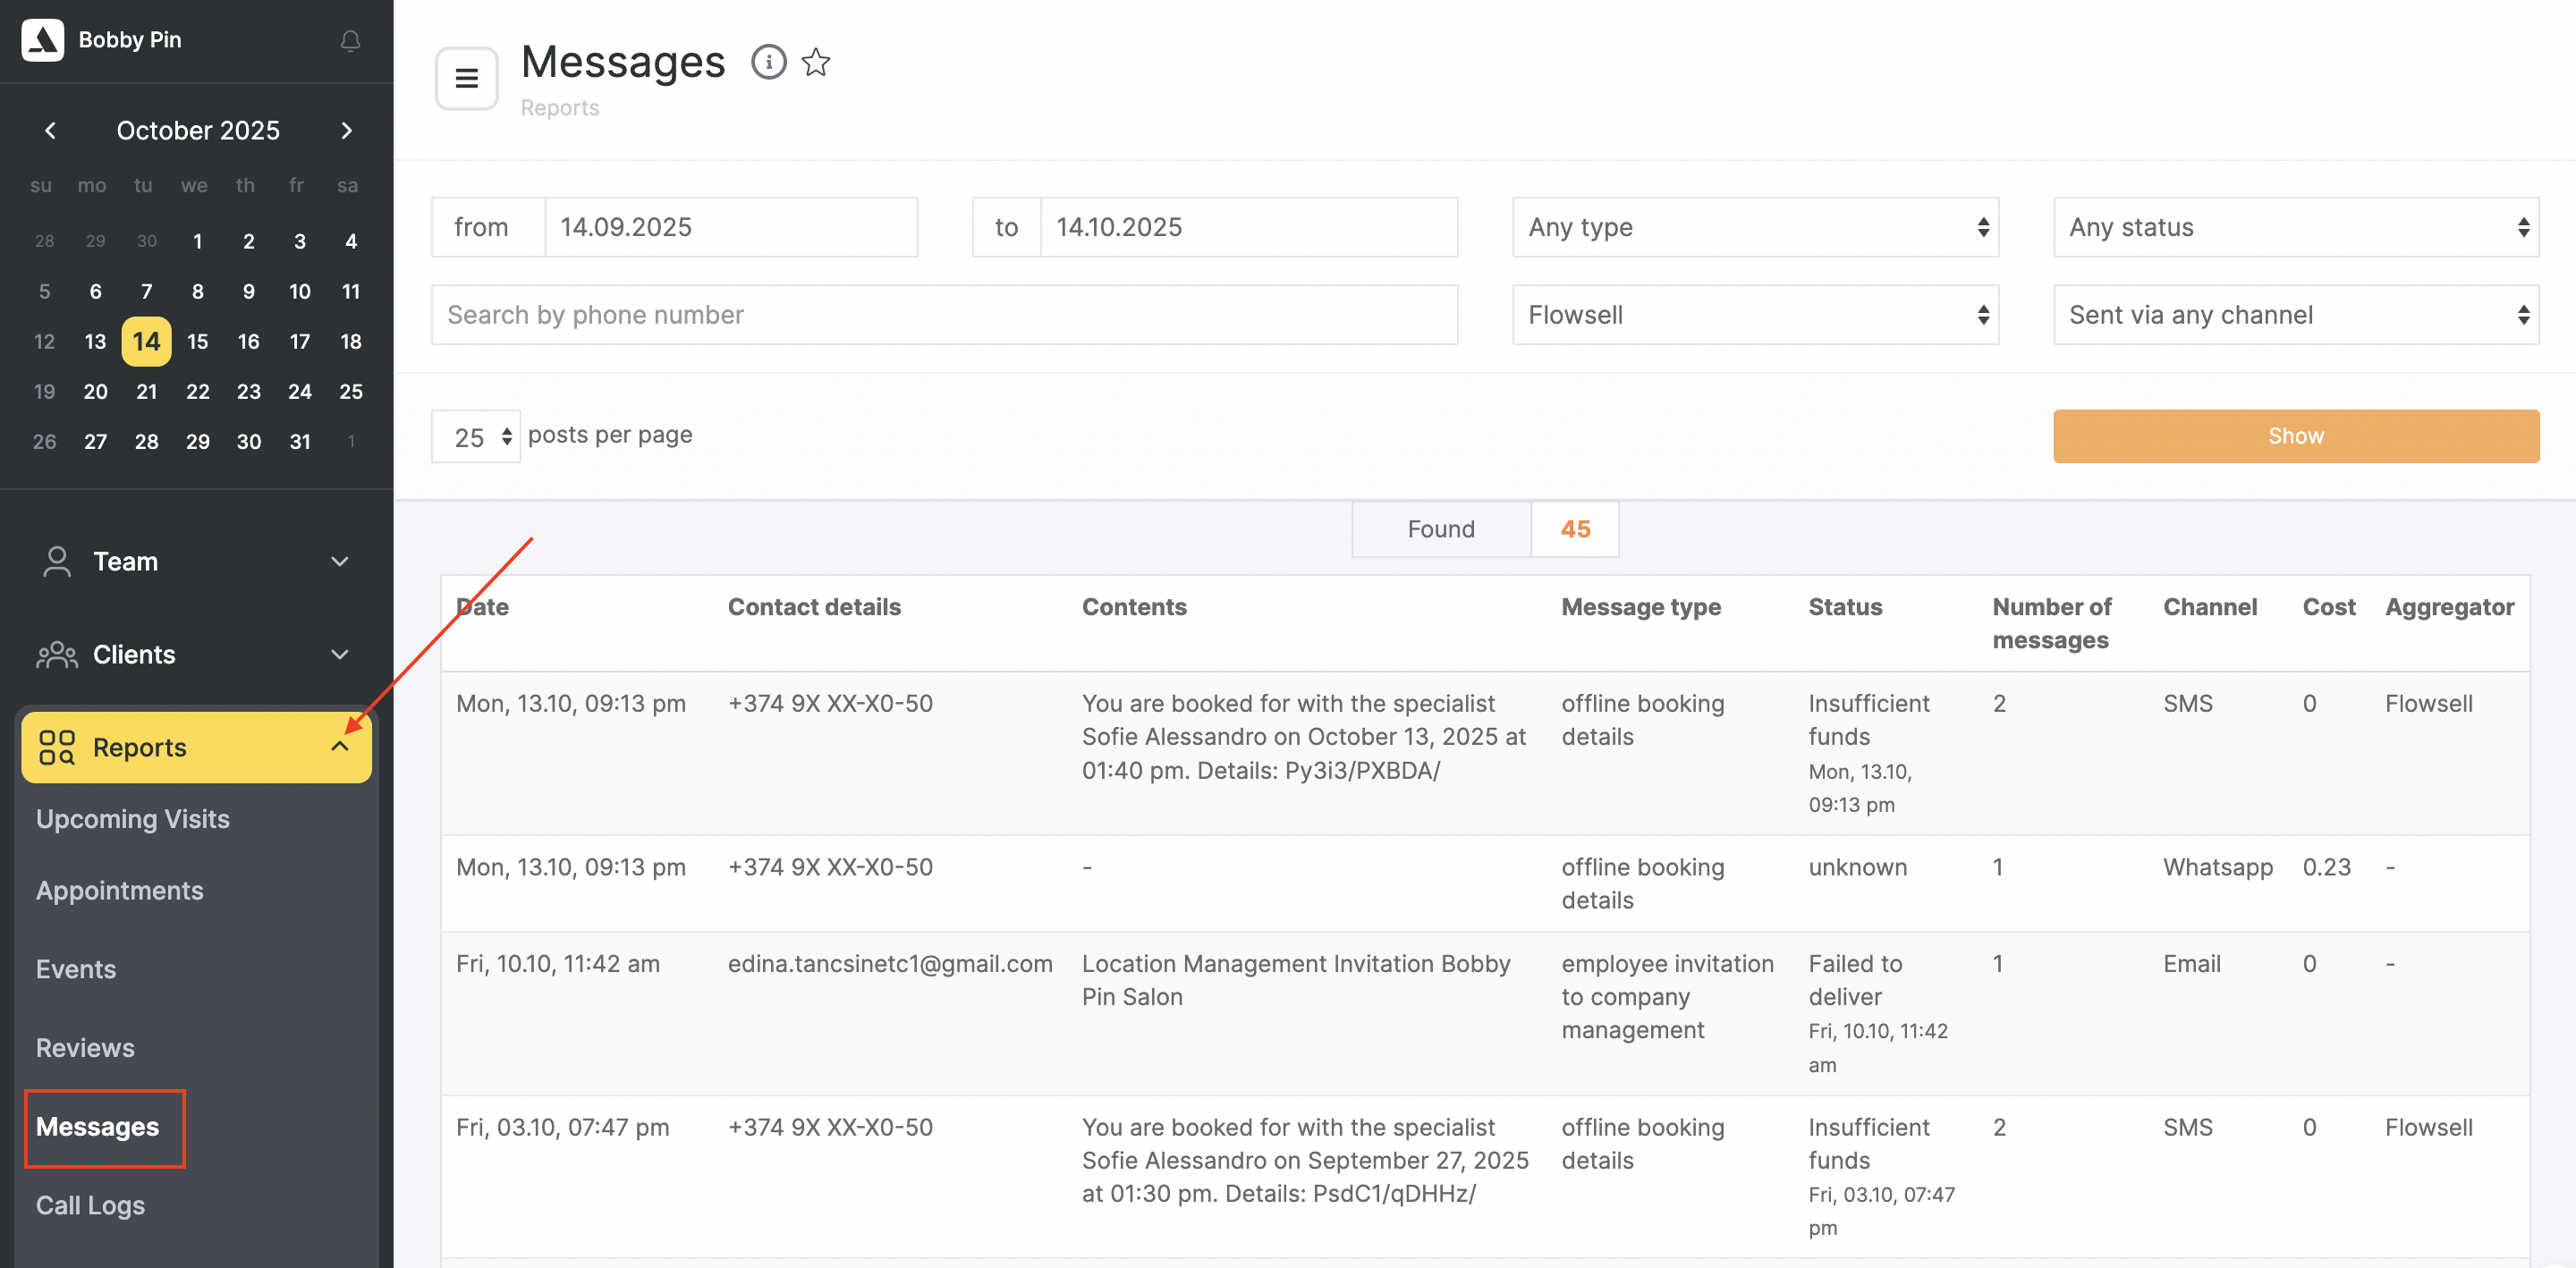Screen dimensions: 2576x1268
Task: Open the Any status dropdown
Action: point(2295,227)
